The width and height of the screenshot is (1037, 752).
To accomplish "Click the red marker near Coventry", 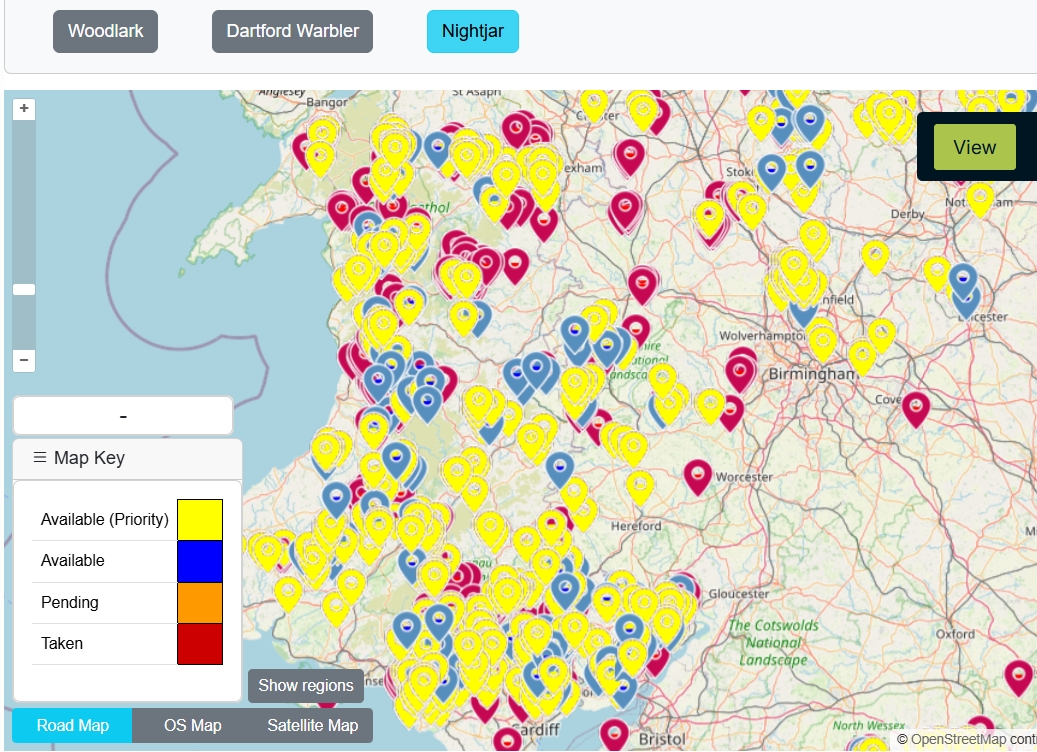I will [x=916, y=409].
